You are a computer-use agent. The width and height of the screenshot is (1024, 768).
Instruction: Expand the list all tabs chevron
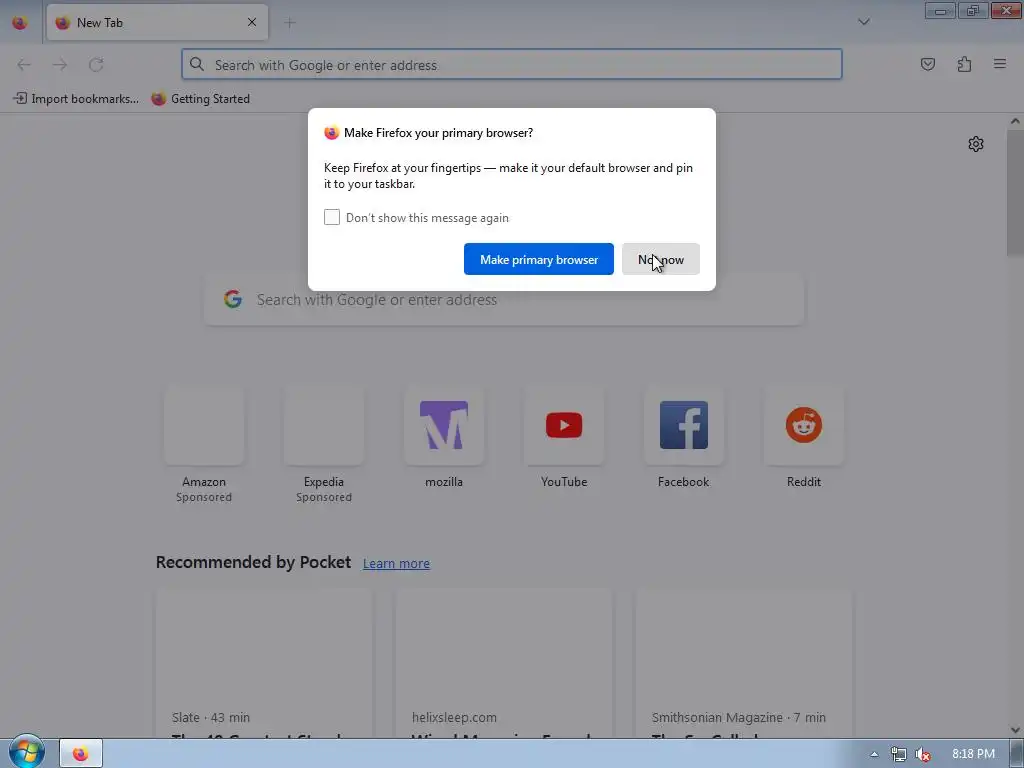863,22
